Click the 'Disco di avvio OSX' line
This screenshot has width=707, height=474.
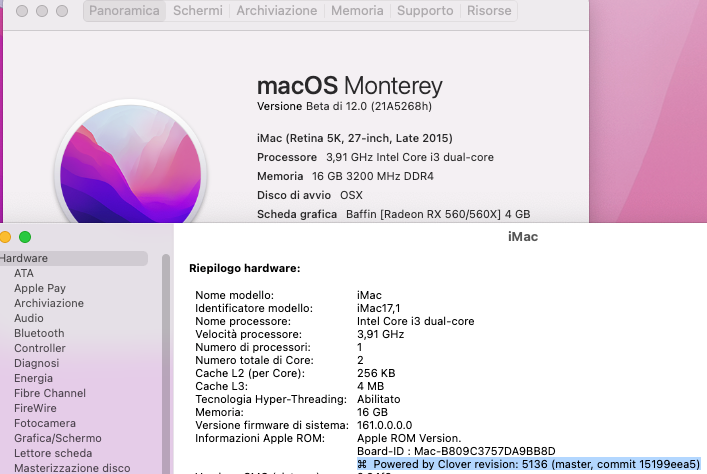coord(309,195)
